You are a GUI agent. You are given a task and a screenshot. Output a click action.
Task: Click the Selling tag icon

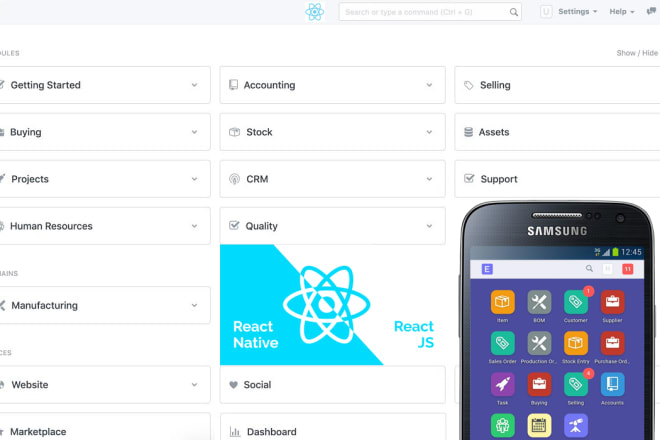coord(468,85)
